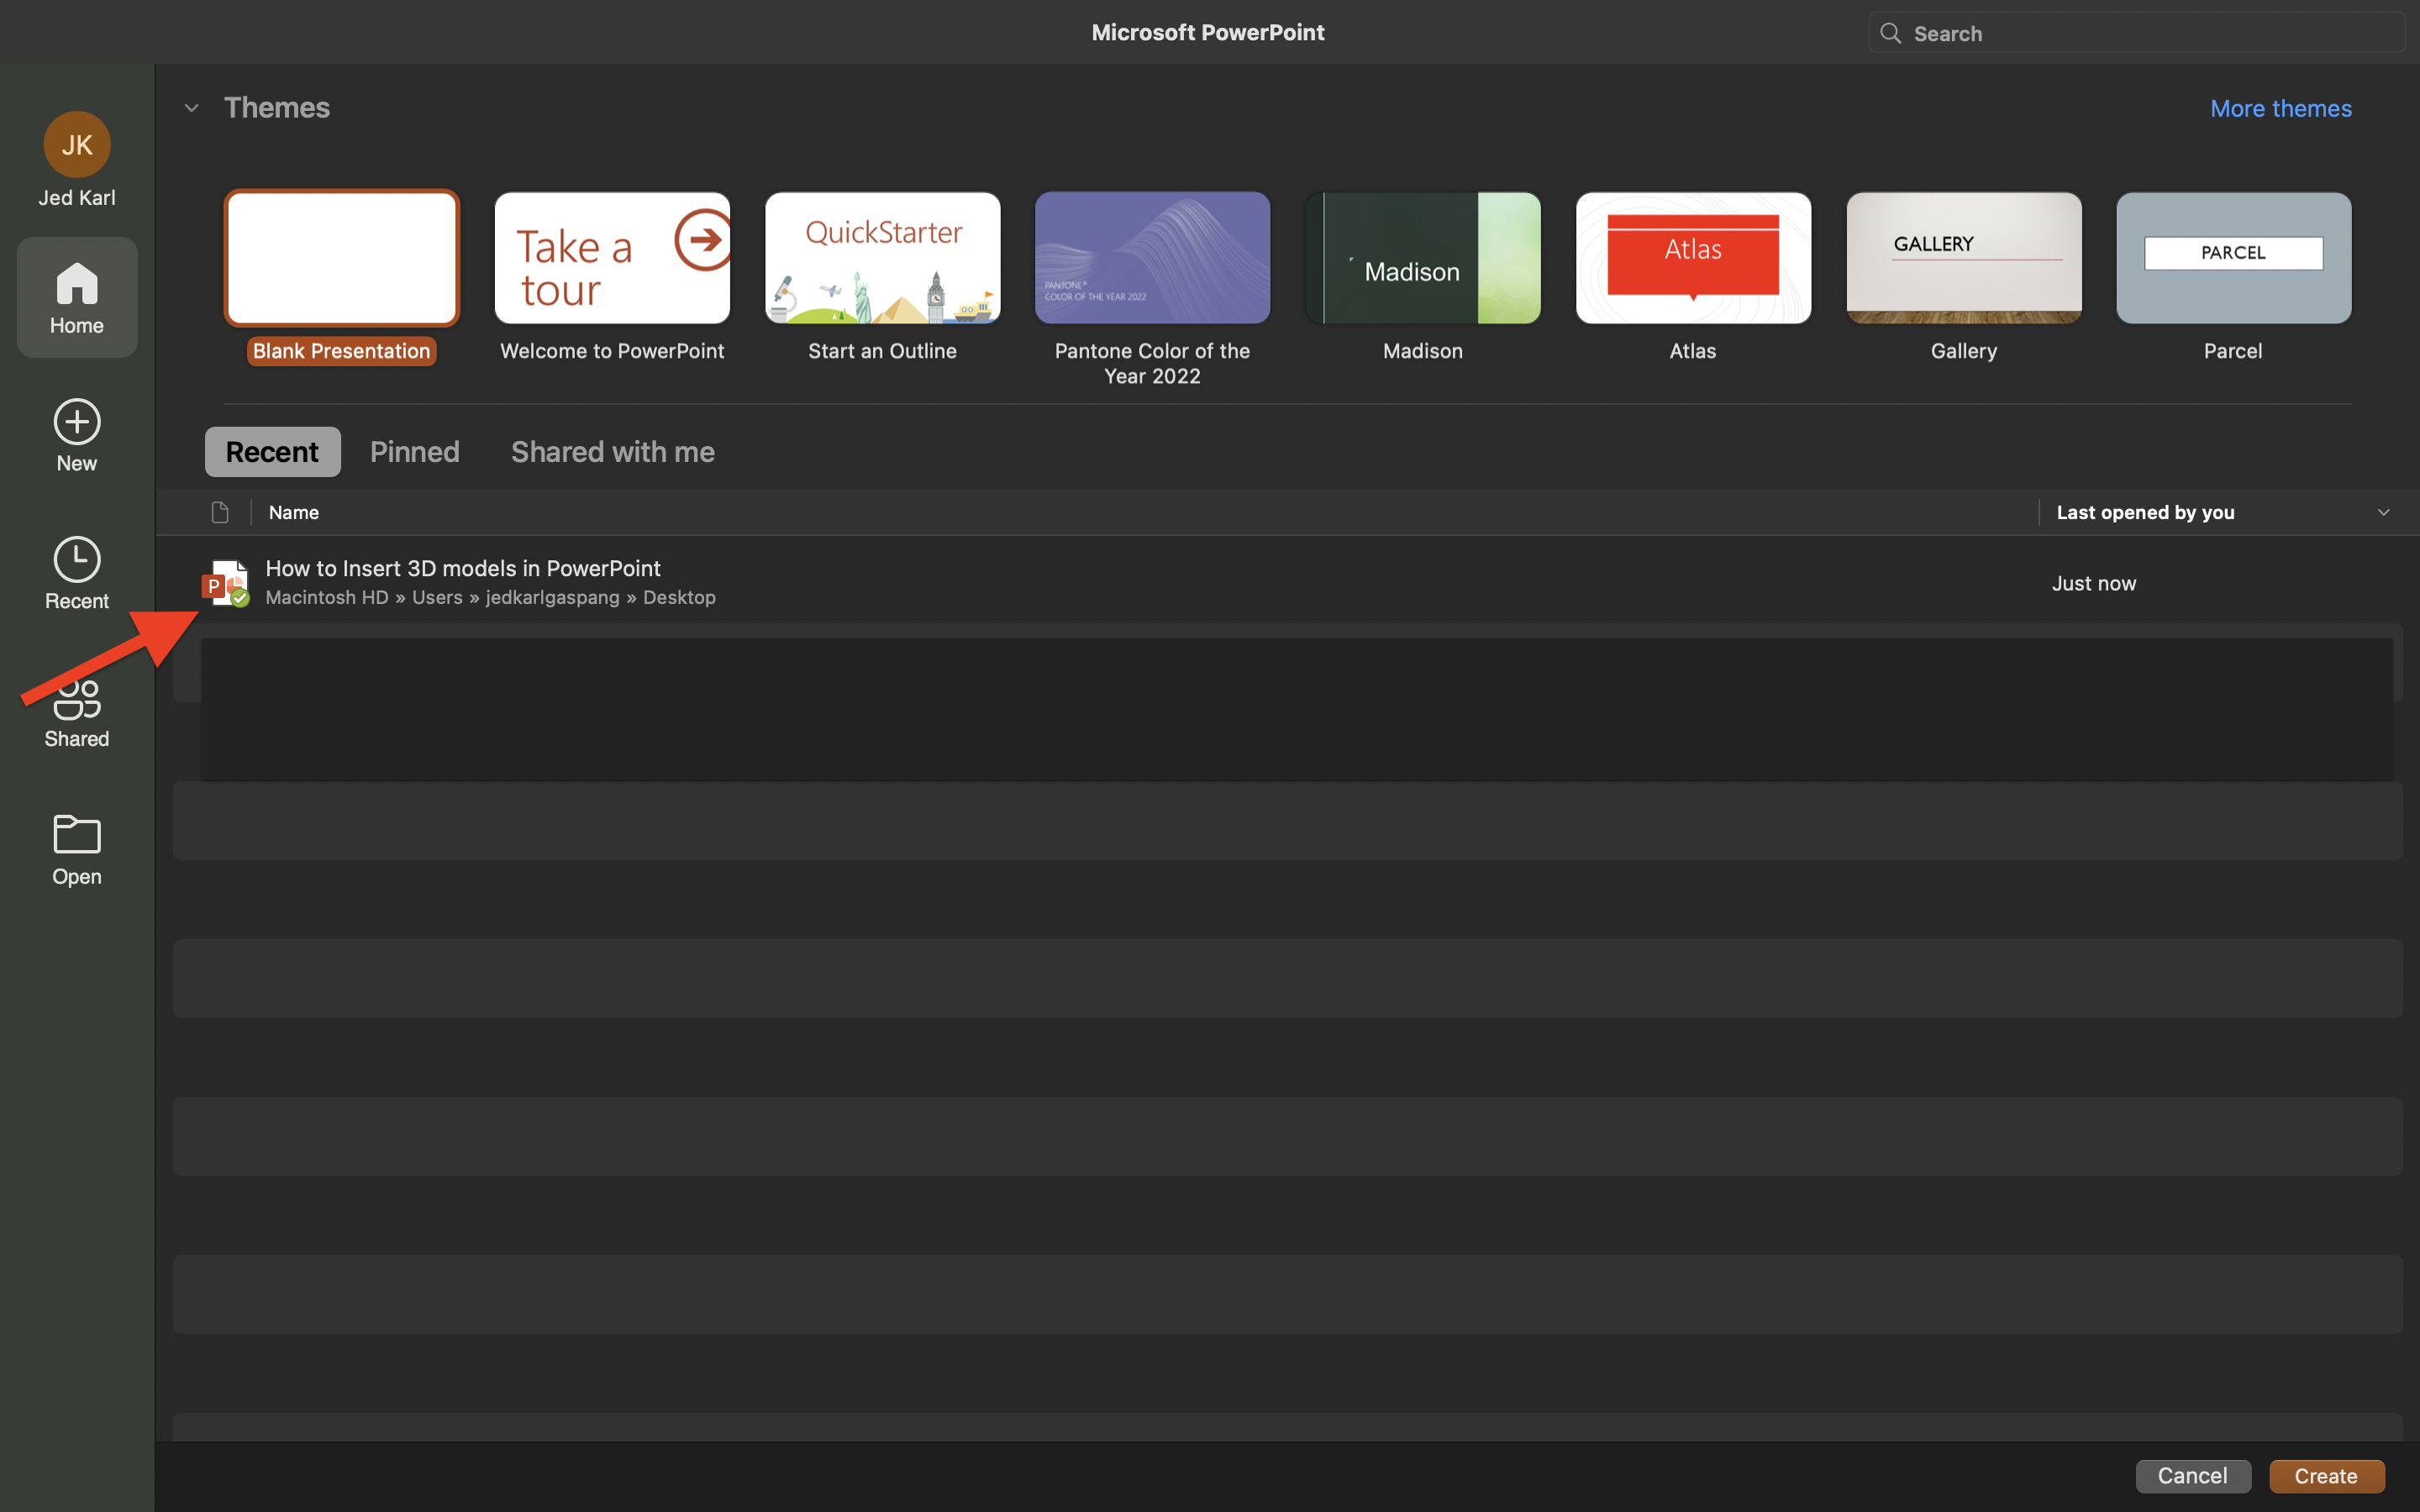
Task: Switch to the Shared with me tab
Action: pos(612,451)
